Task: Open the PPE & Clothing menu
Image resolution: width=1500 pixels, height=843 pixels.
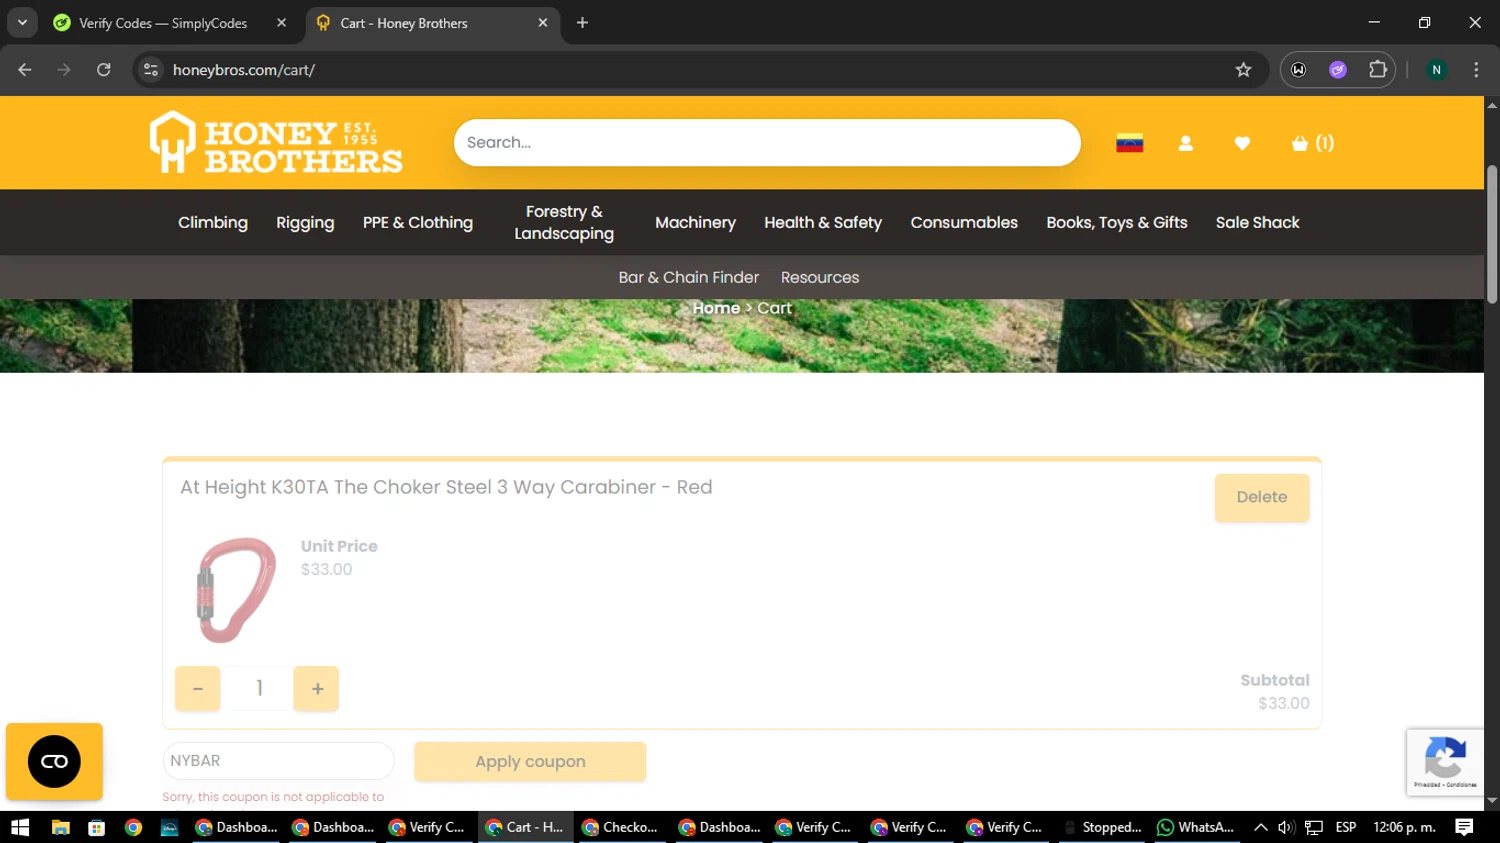Action: 418,222
